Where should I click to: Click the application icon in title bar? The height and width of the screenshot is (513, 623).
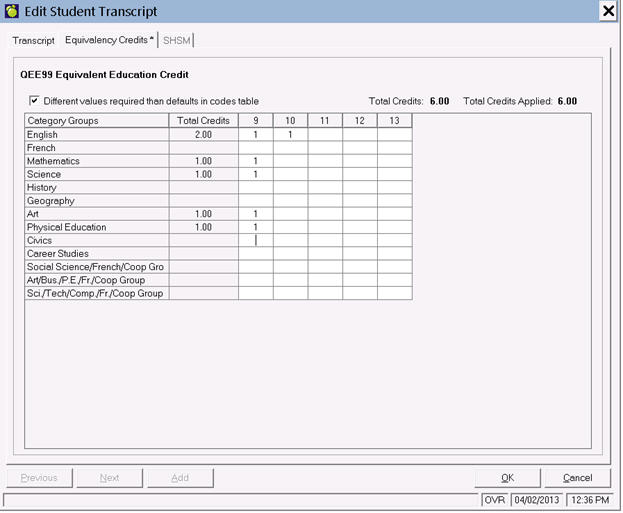click(x=12, y=11)
